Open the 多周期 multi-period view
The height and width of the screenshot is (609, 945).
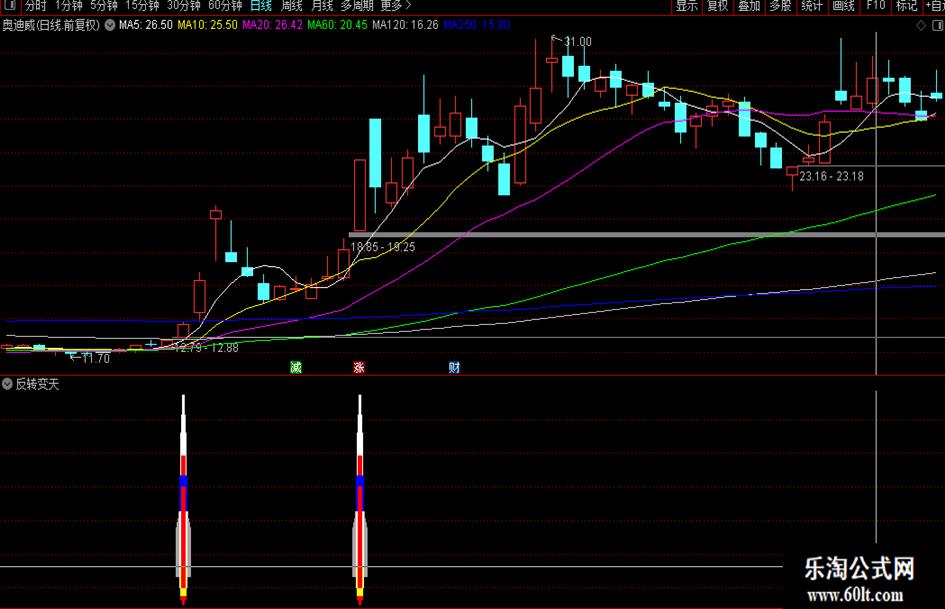coord(357,5)
